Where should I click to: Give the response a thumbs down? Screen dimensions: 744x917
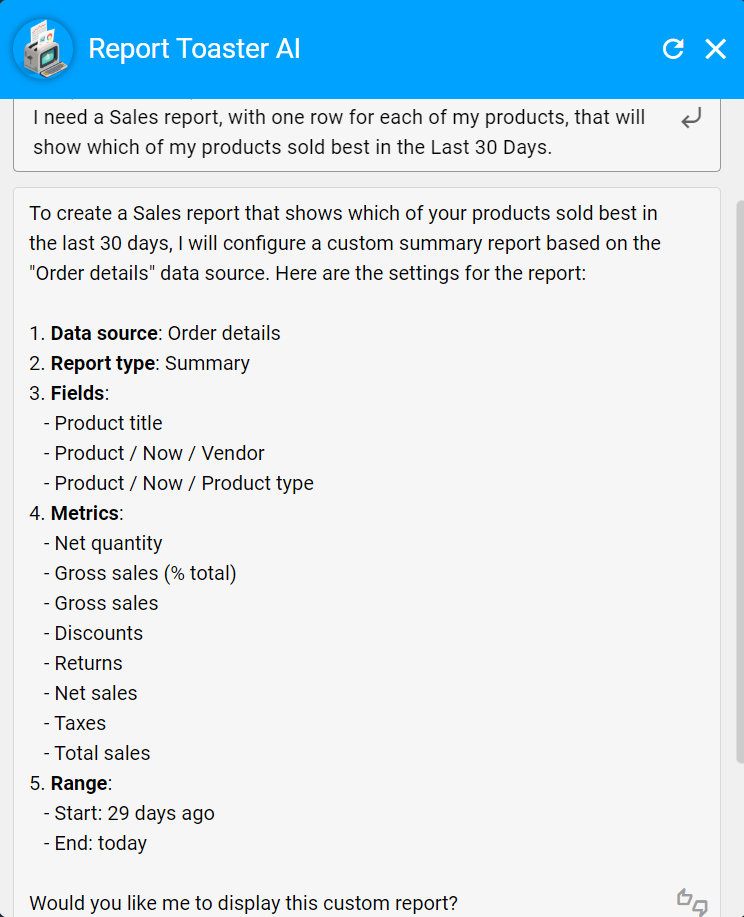700,907
